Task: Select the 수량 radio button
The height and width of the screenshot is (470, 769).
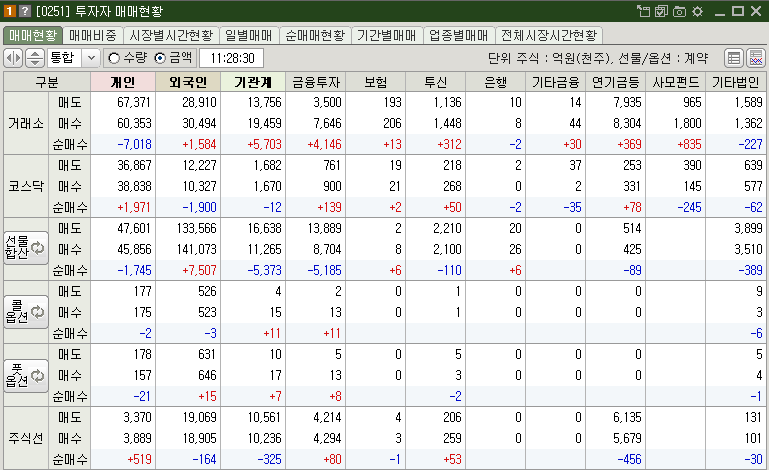Action: [114, 58]
